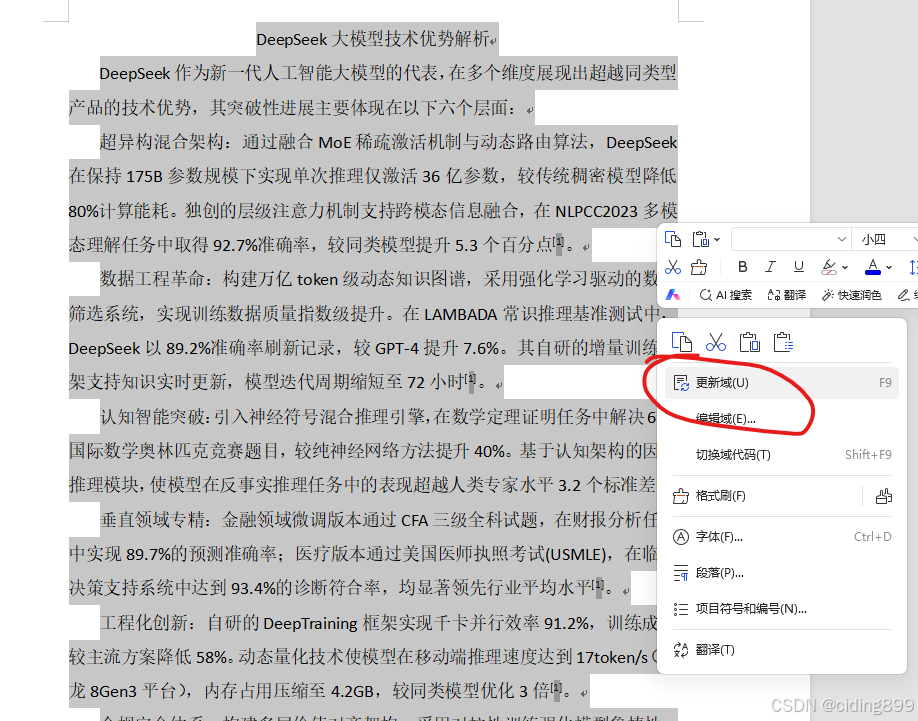The height and width of the screenshot is (721, 918).
Task: Click 翻译 in the mini toolbar
Action: tap(787, 295)
